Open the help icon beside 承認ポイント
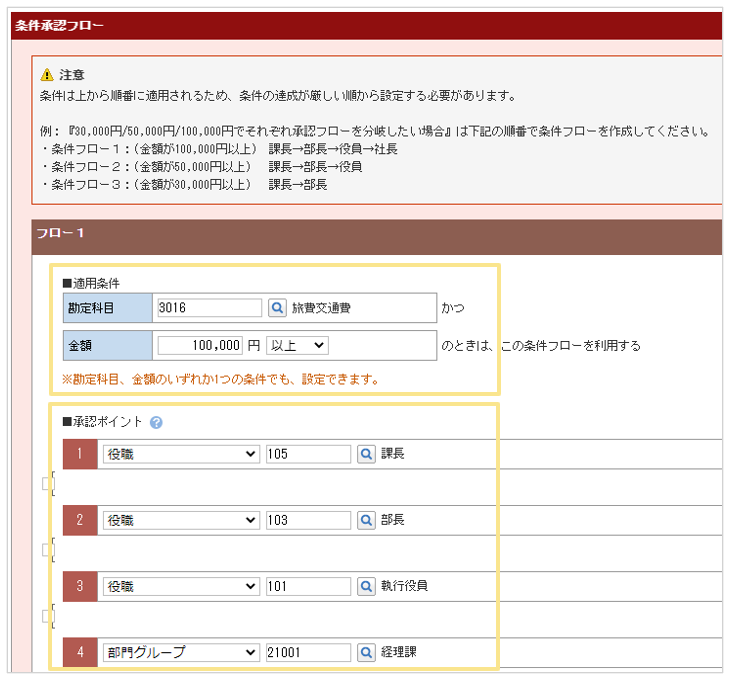Viewport: 730px width, 680px height. click(156, 422)
